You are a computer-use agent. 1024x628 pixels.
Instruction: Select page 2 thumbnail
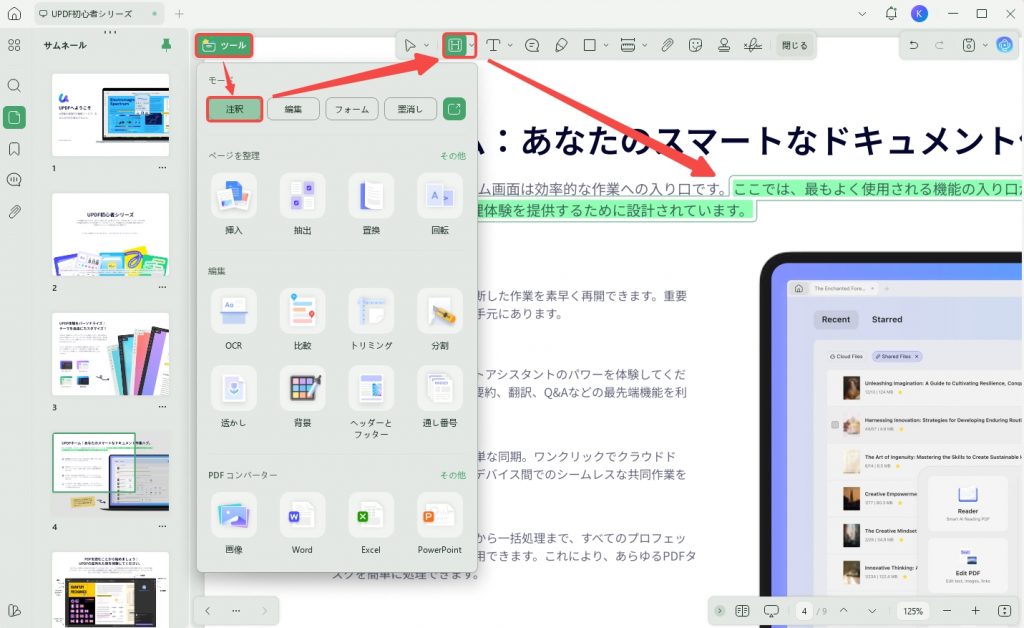[110, 234]
